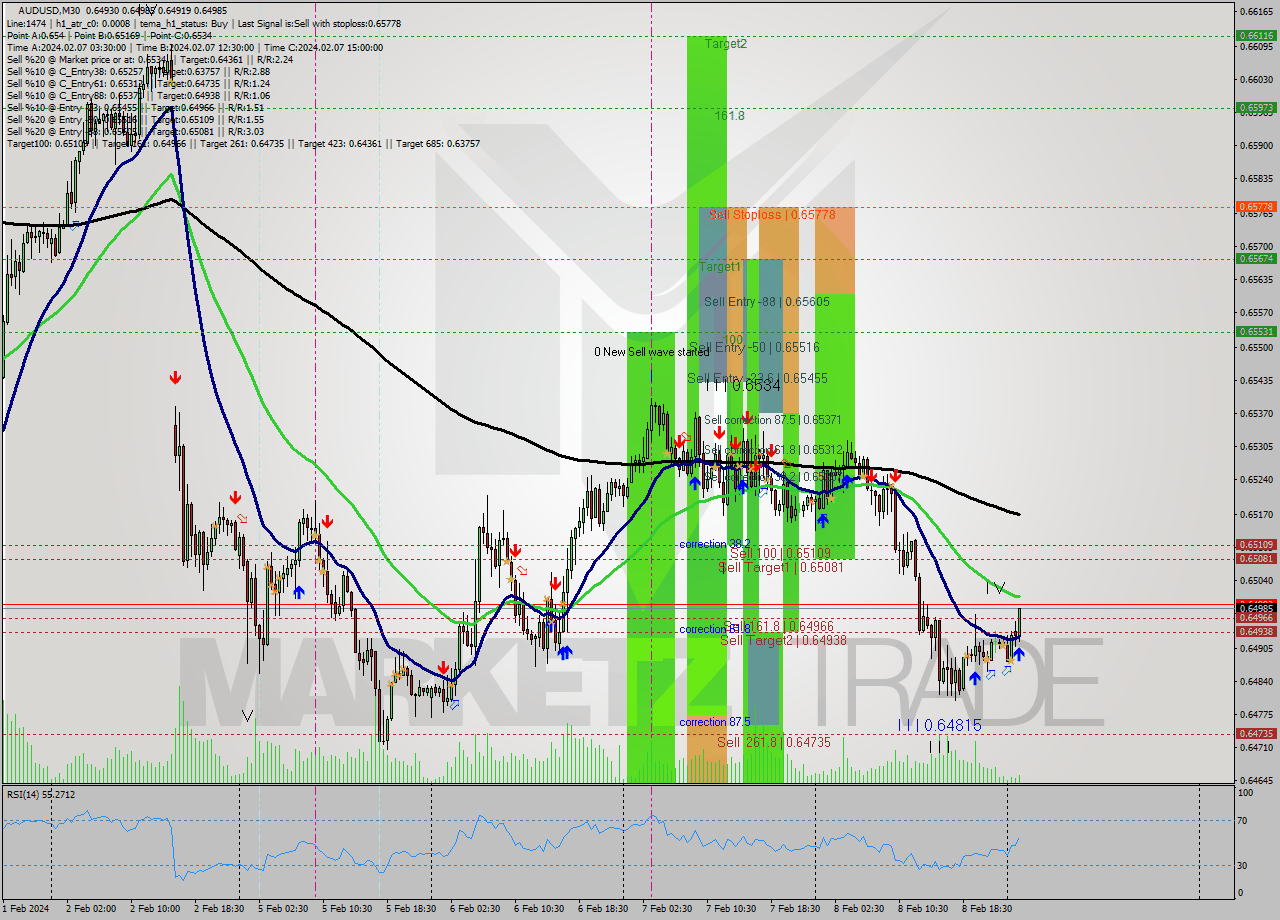This screenshot has width=1280, height=920.
Task: Click the 'correction 38.2' blue label
Action: (714, 544)
